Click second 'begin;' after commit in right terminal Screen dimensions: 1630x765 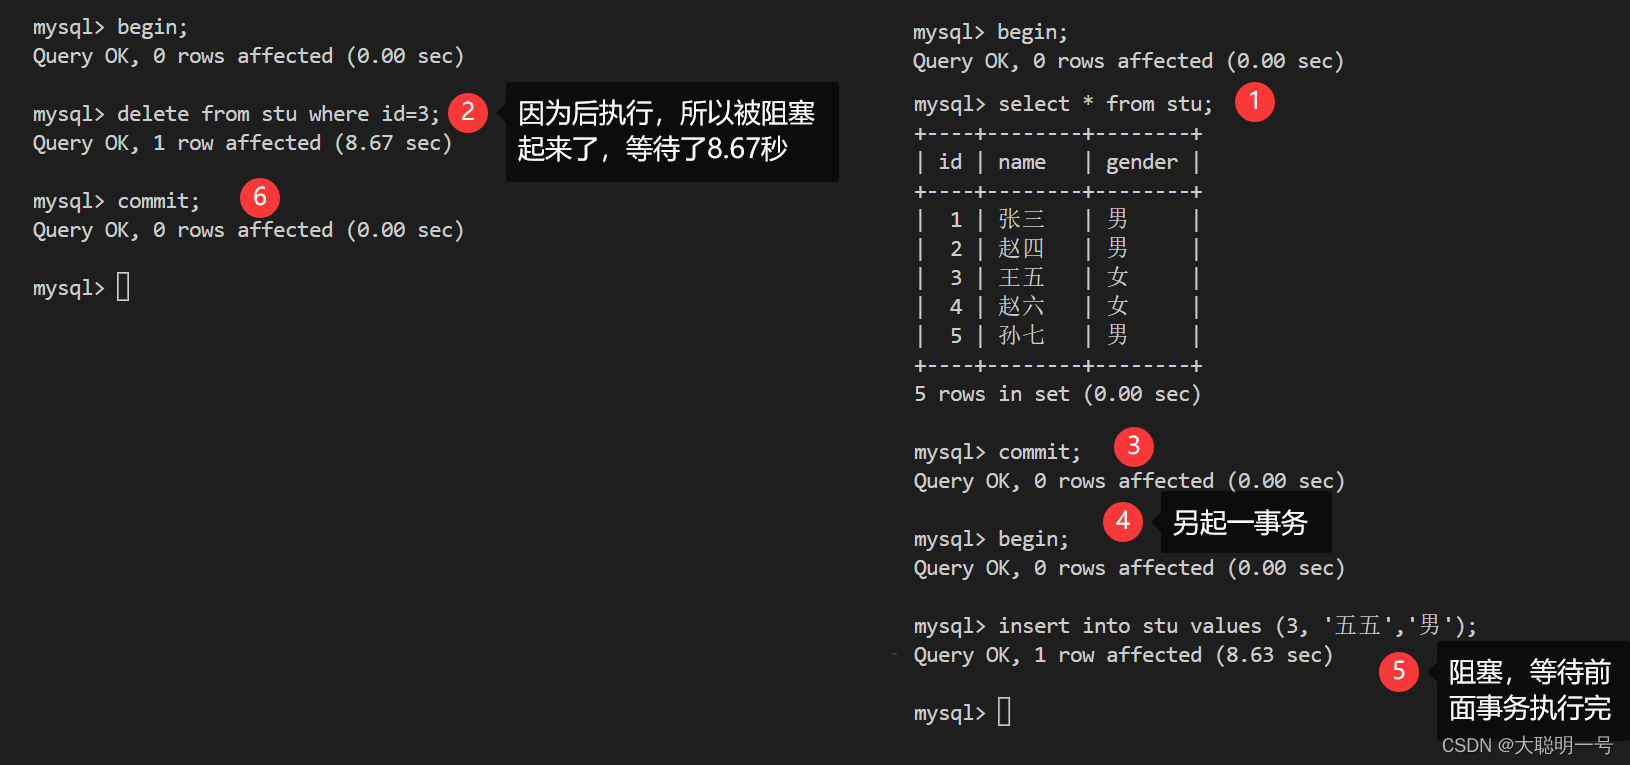pos(1033,539)
